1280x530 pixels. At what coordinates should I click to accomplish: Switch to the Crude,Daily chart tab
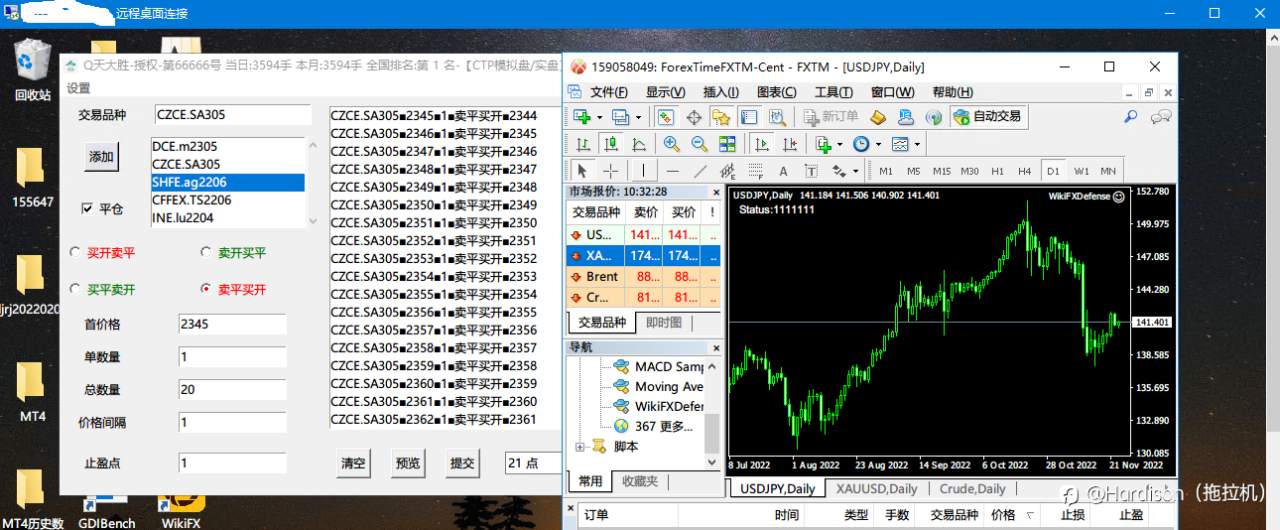pyautogui.click(x=972, y=489)
